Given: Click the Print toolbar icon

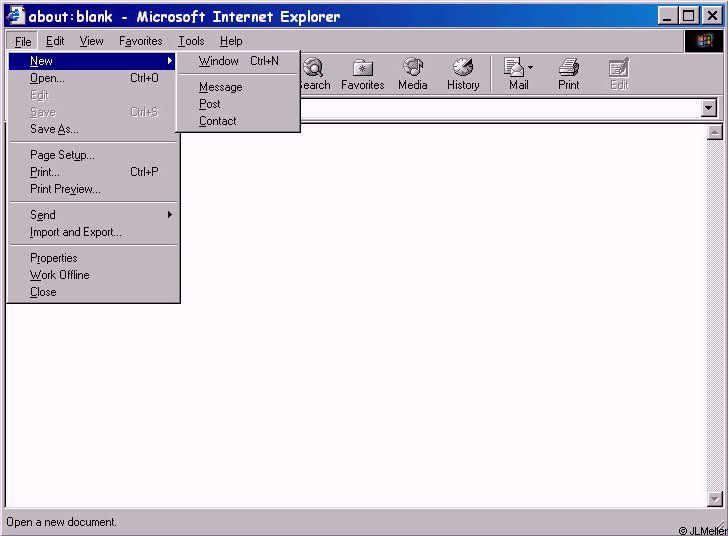Looking at the screenshot, I should point(569,67).
